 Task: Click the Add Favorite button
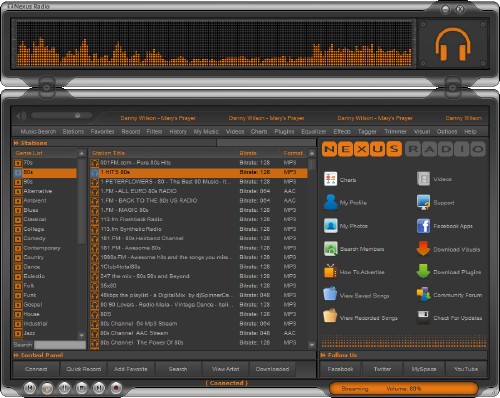click(130, 369)
